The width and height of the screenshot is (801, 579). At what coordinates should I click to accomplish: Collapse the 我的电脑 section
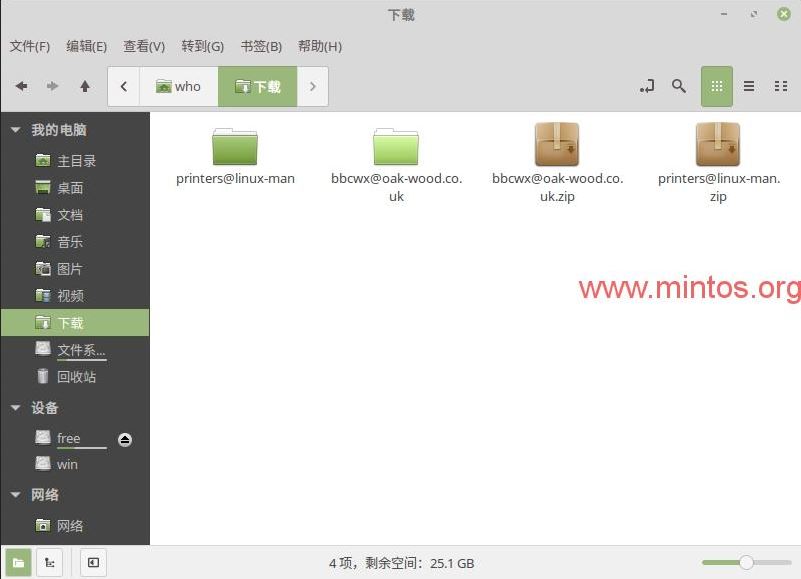(x=15, y=130)
